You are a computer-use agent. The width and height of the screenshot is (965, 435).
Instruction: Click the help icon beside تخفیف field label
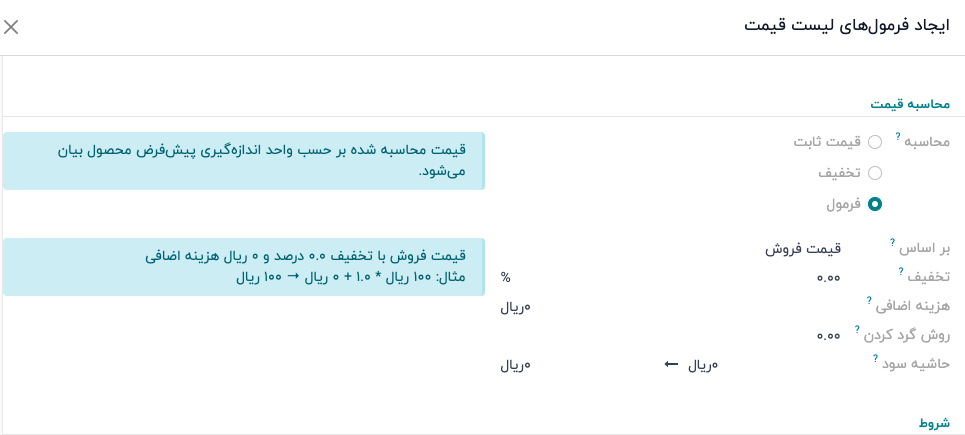pos(901,271)
